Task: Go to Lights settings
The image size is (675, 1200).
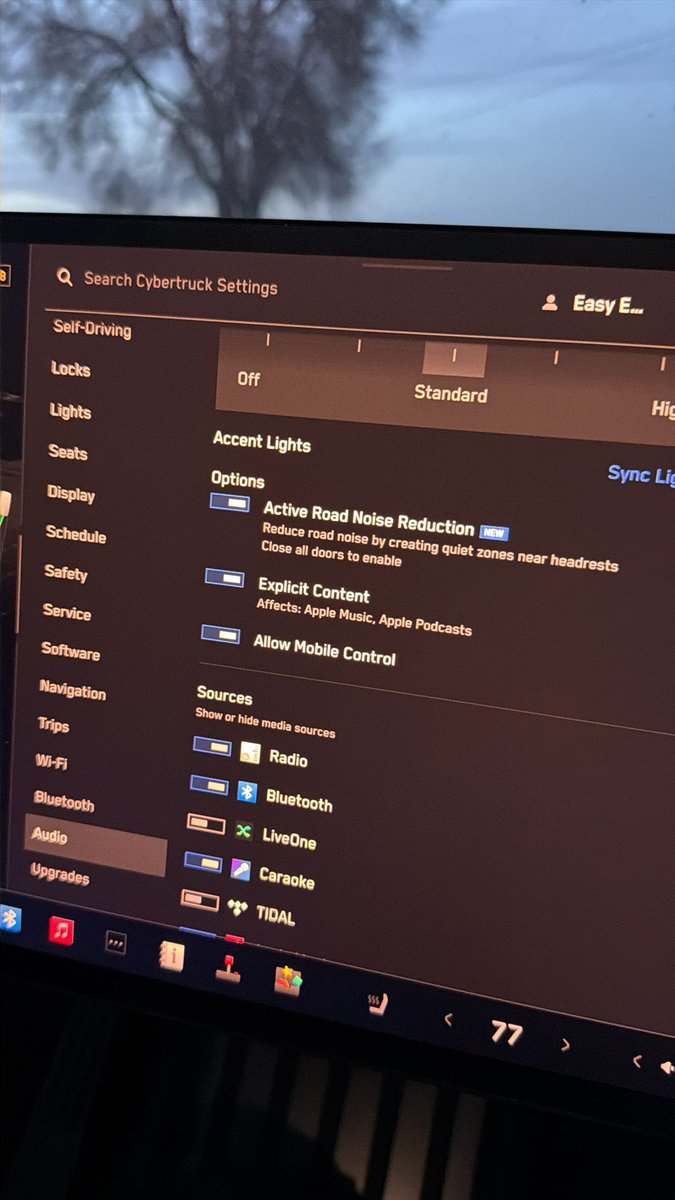Action: pyautogui.click(x=70, y=411)
